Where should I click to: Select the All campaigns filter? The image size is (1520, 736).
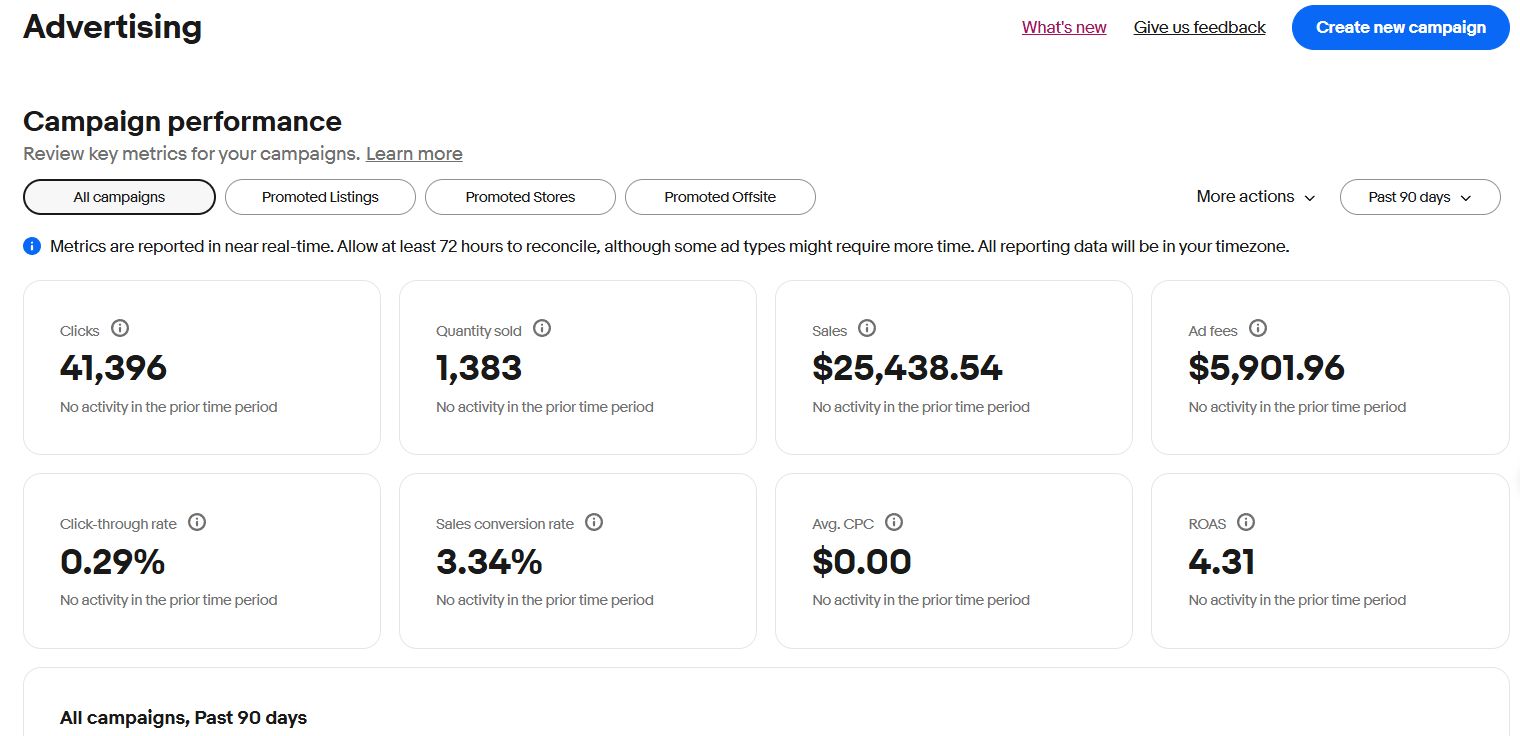point(119,197)
